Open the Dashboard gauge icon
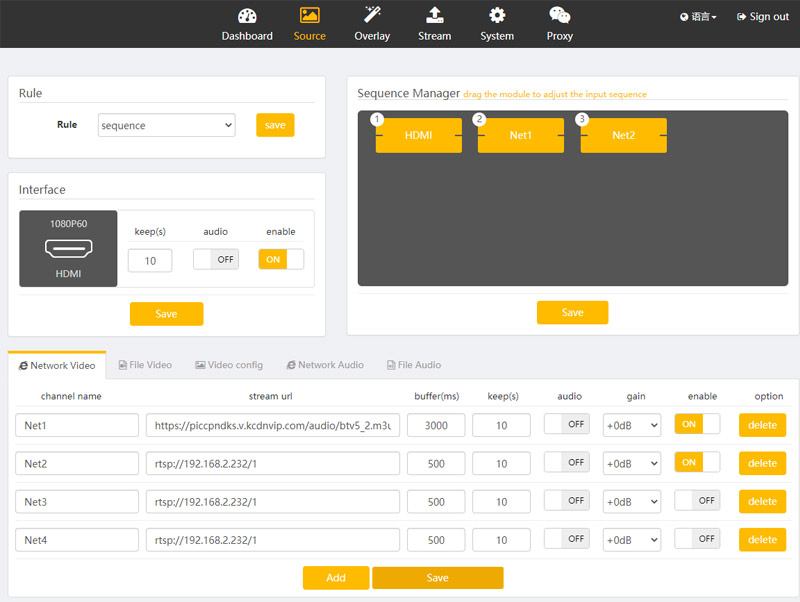 pos(247,16)
